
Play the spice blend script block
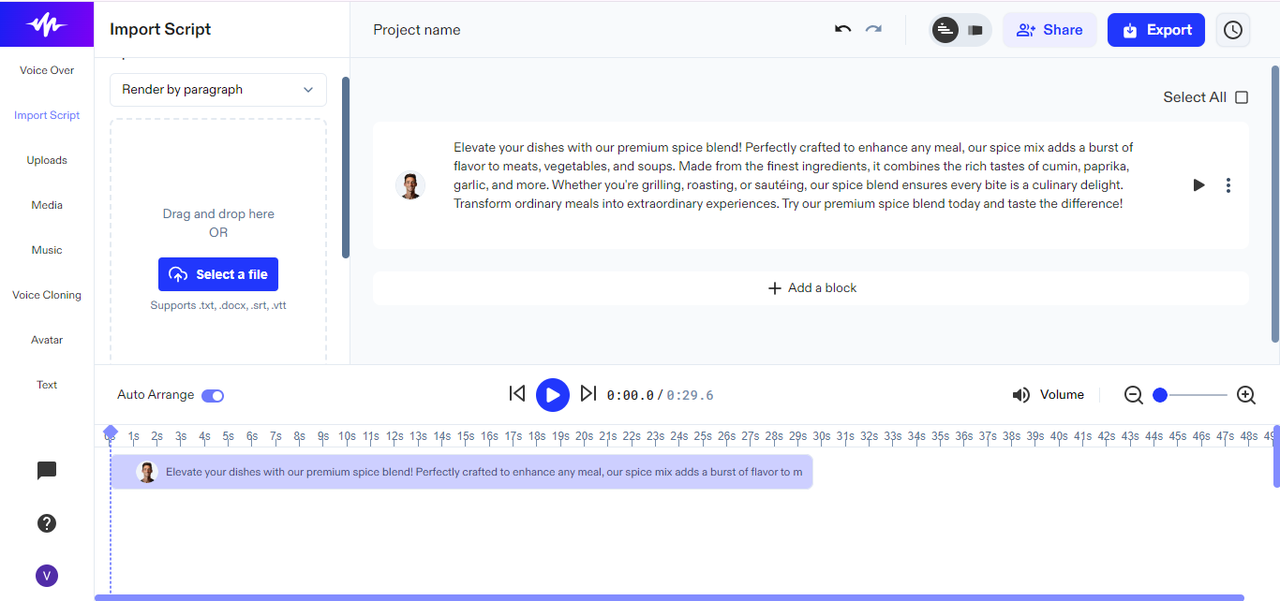point(1199,185)
